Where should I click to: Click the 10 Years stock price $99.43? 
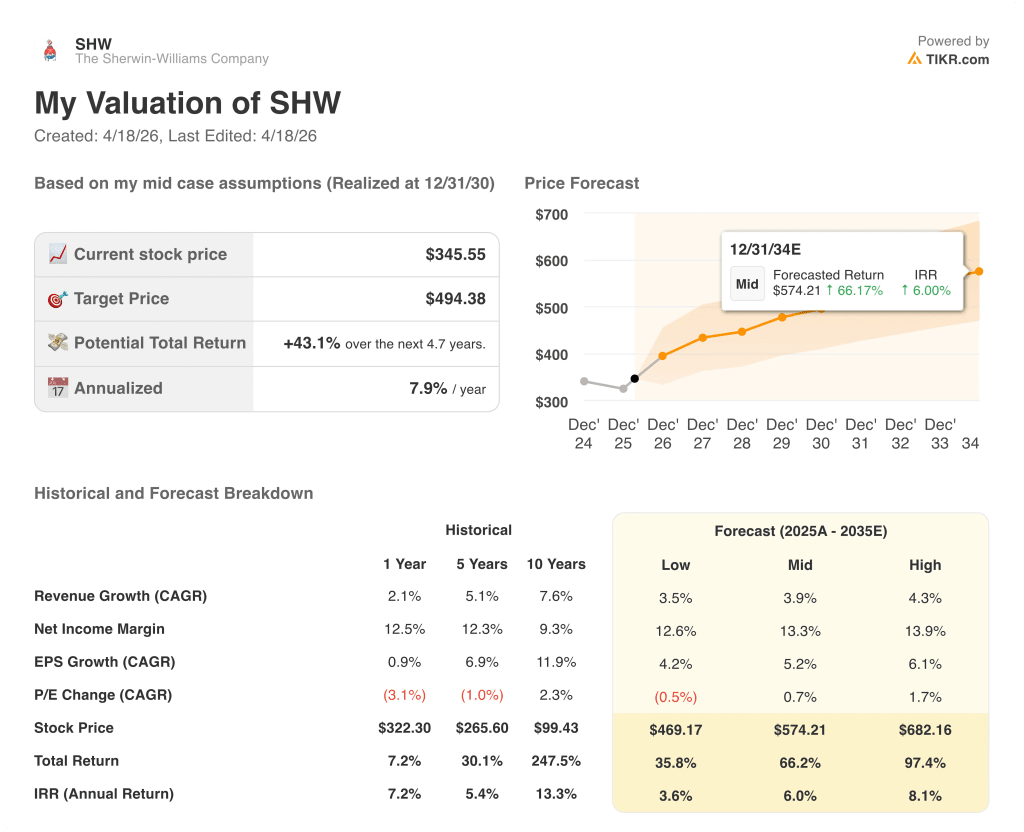[556, 728]
